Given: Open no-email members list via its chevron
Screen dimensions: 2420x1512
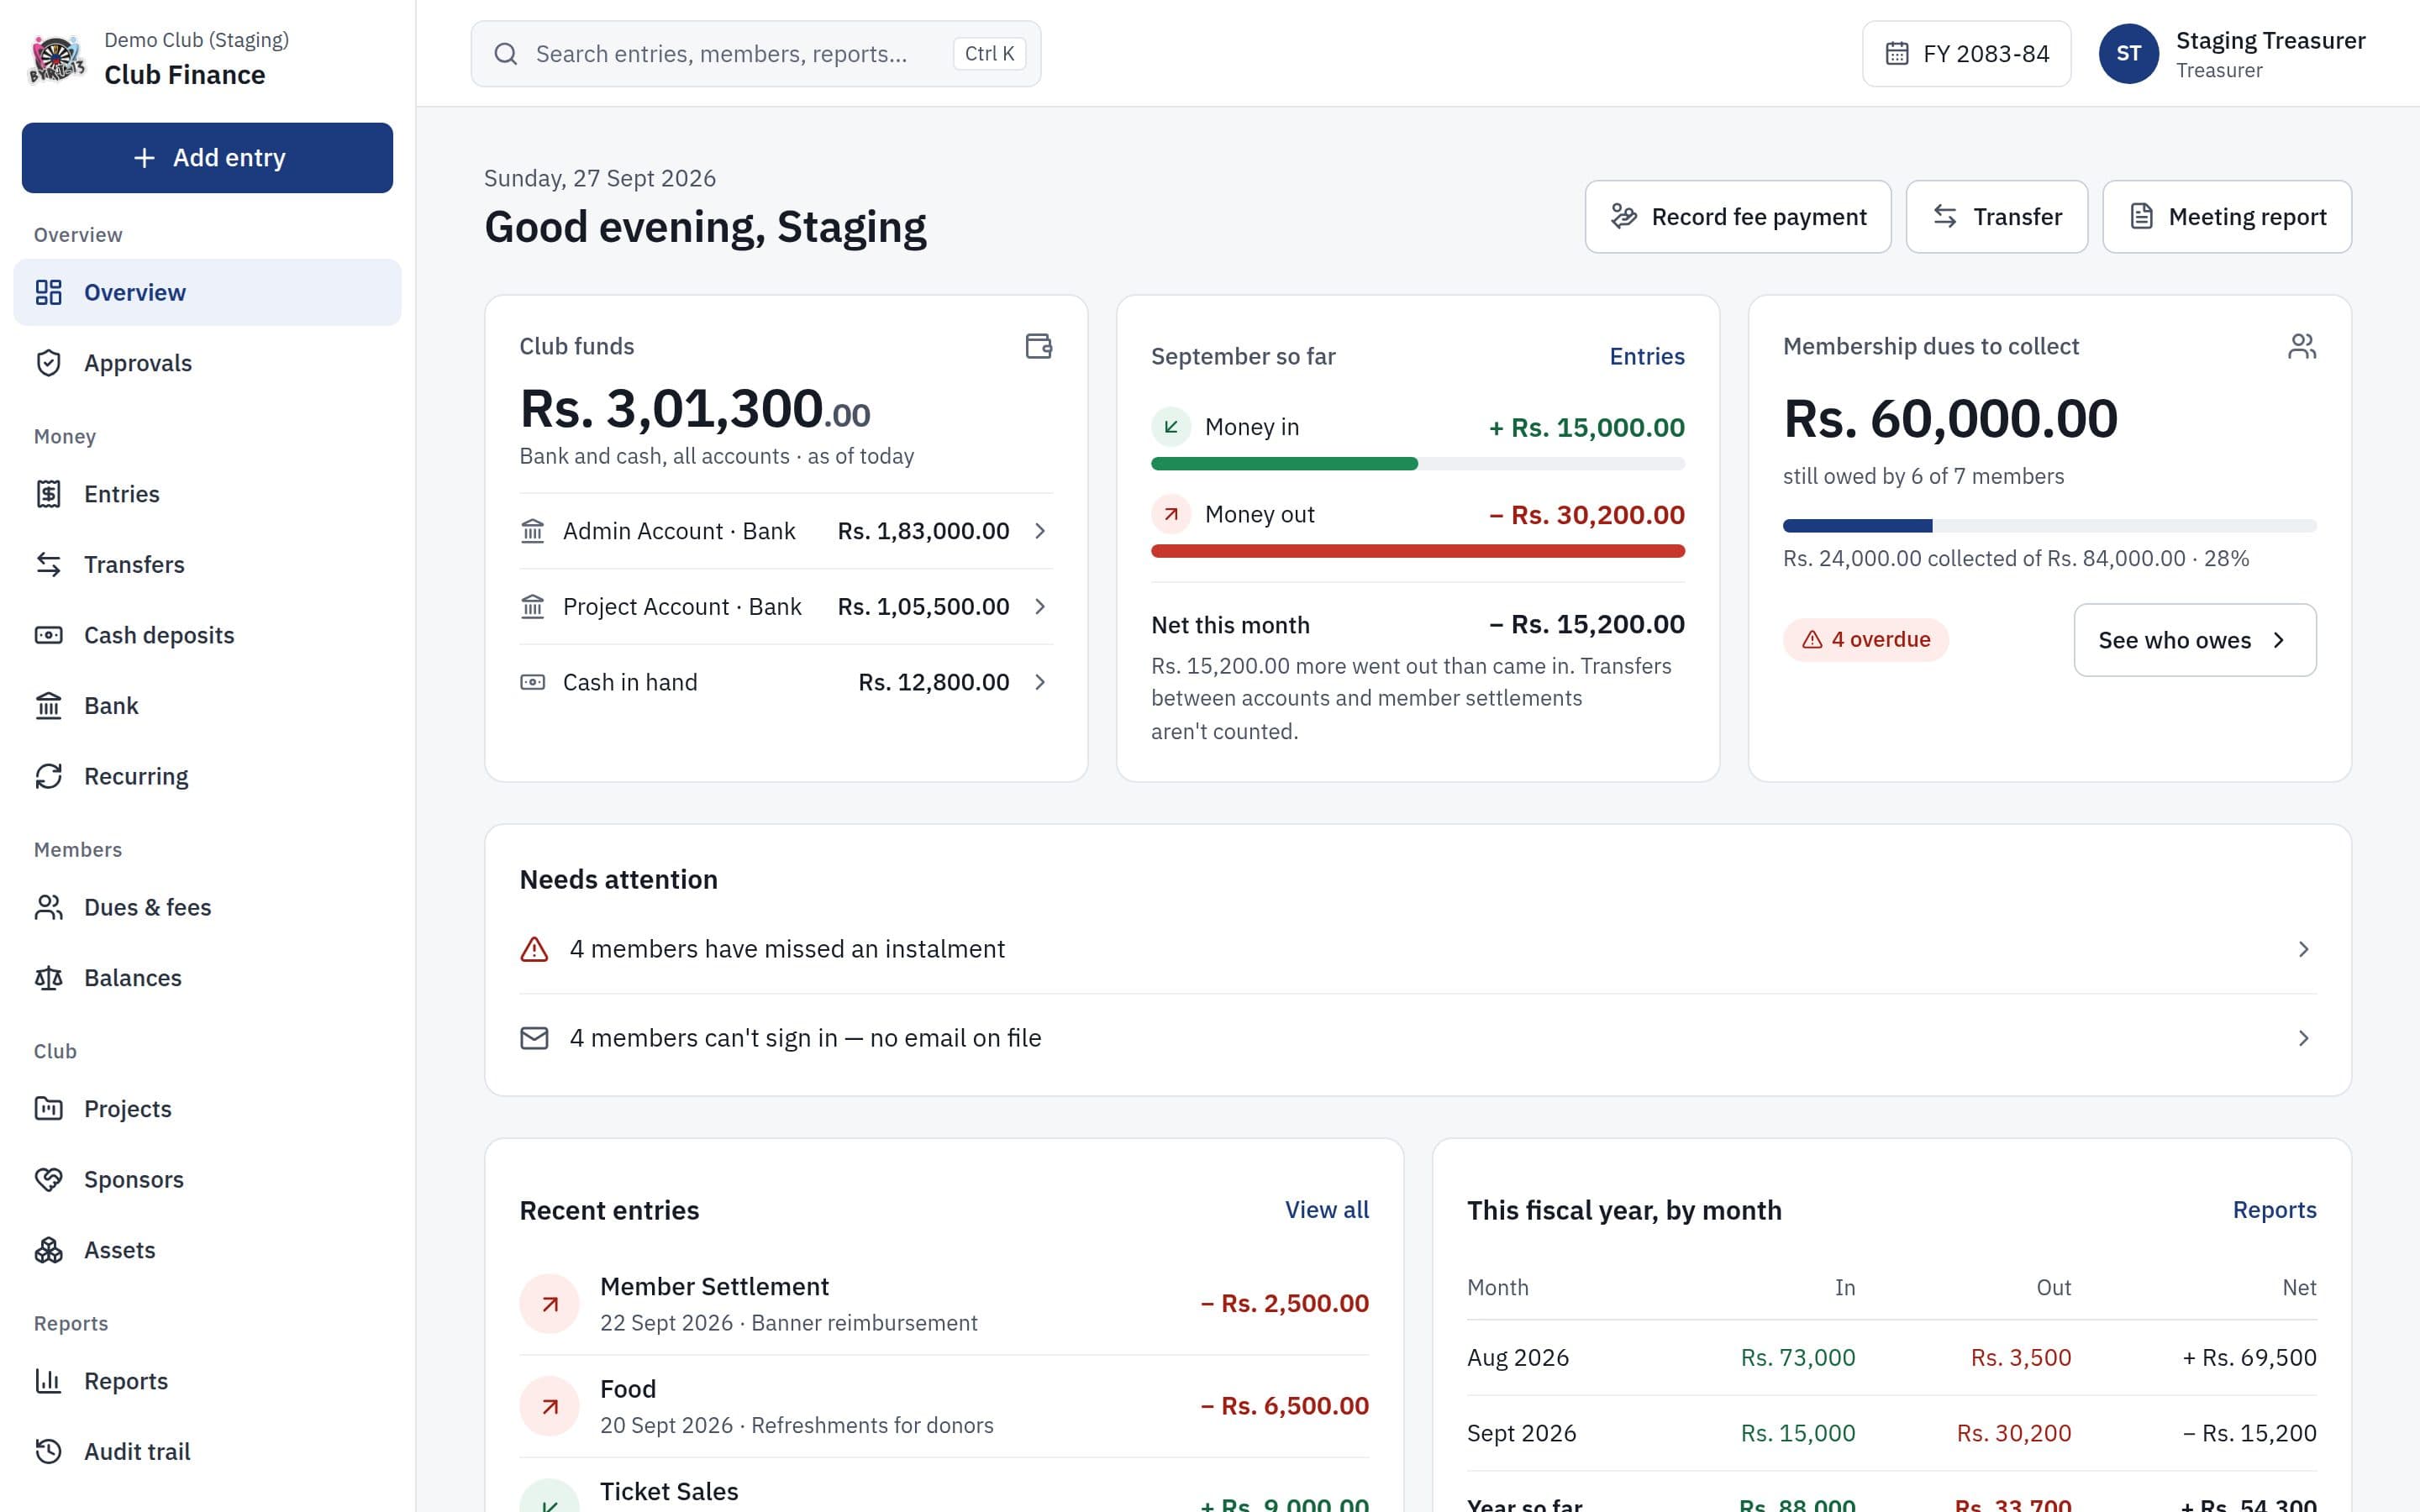Looking at the screenshot, I should pyautogui.click(x=2303, y=1038).
